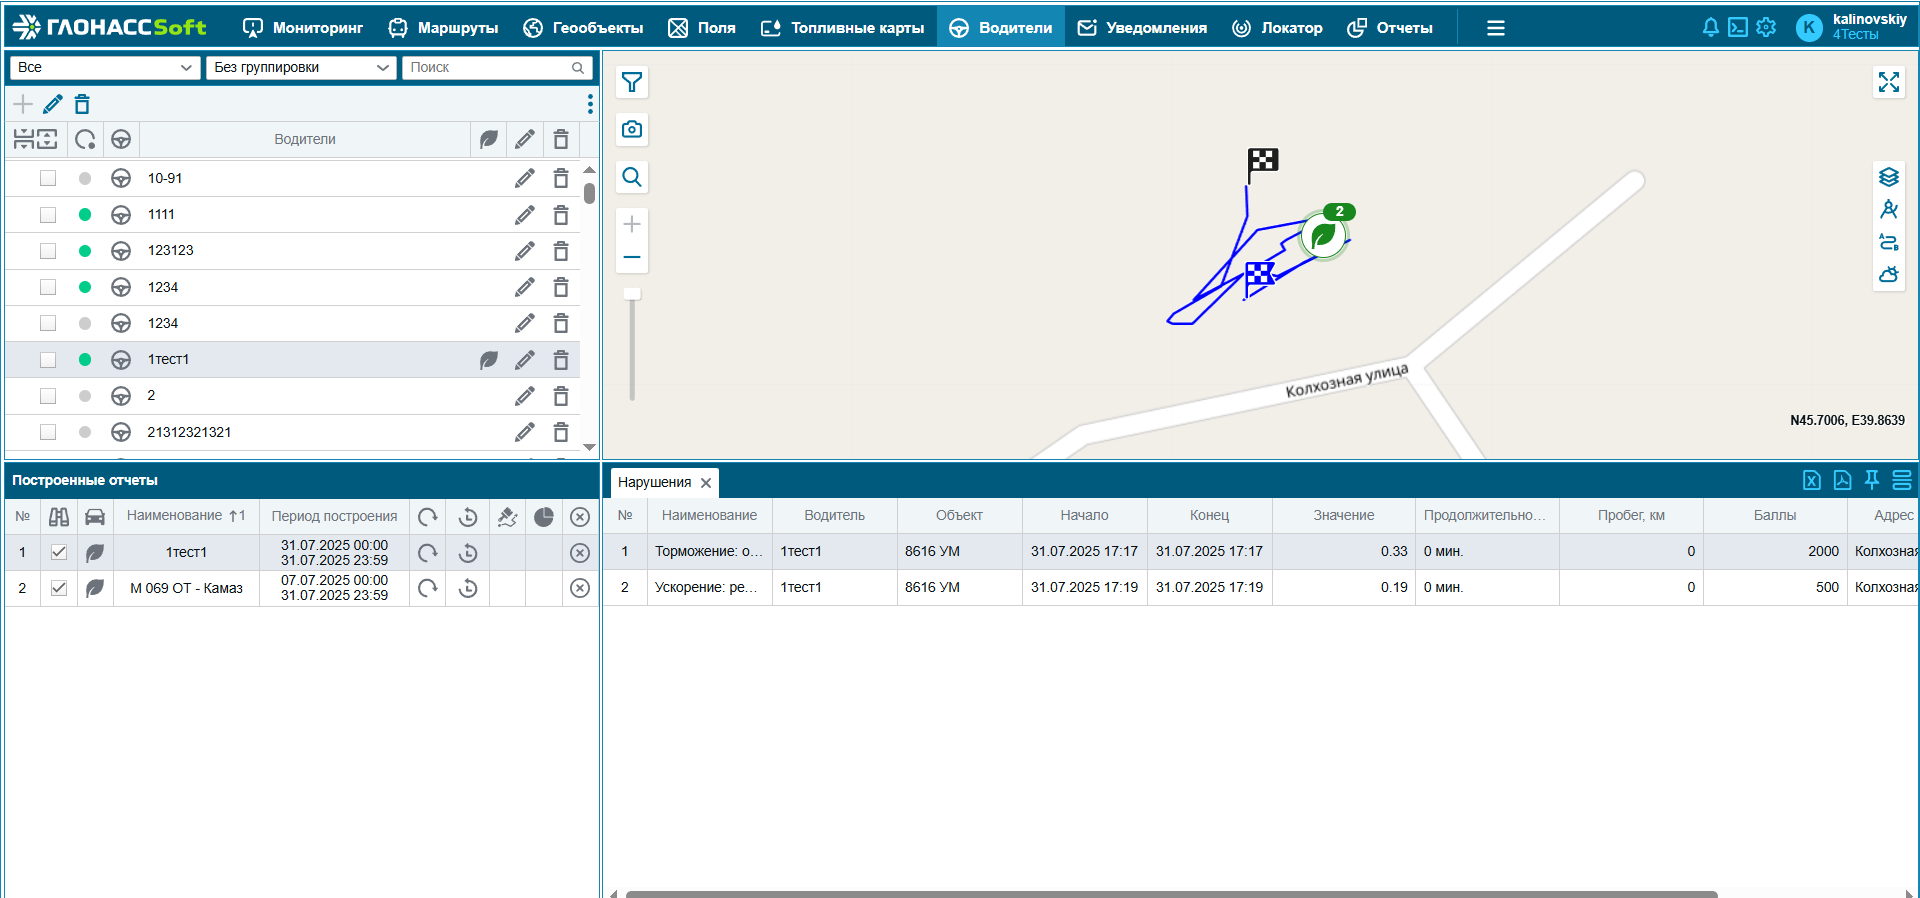Open the 'Без группировки' grouping dropdown
This screenshot has height=898, width=1920.
[x=301, y=67]
